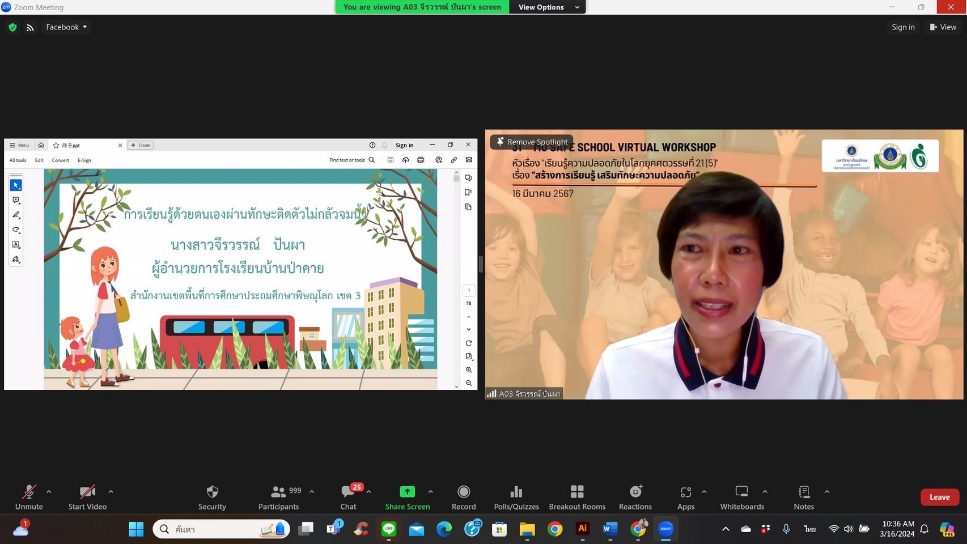
Task: Select the Highlight pen tool in Acrobat
Action: [x=16, y=215]
